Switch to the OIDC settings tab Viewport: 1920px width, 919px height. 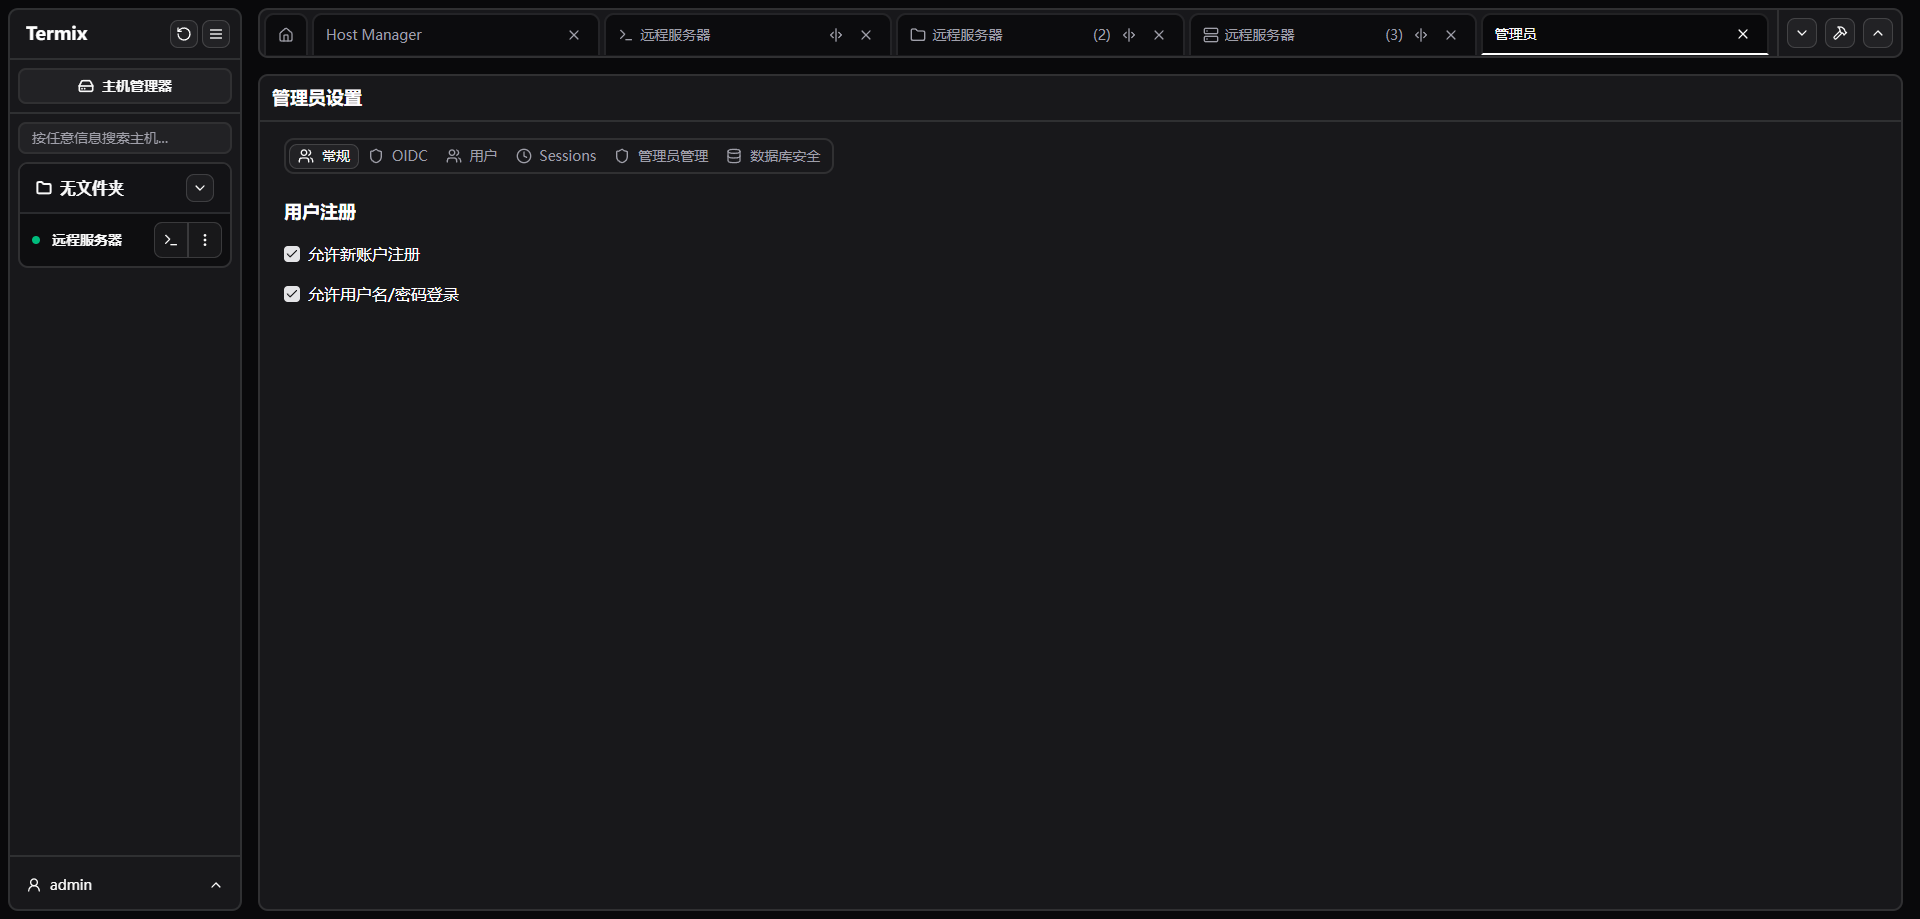[399, 156]
